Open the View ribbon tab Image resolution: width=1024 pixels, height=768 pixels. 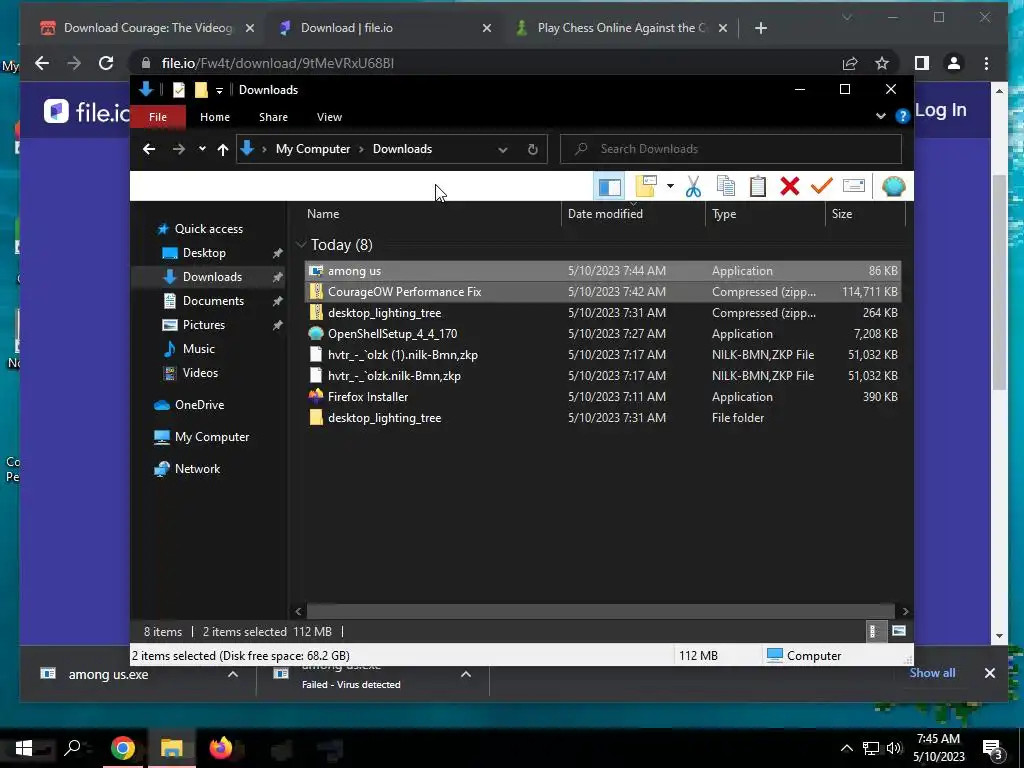(x=329, y=117)
